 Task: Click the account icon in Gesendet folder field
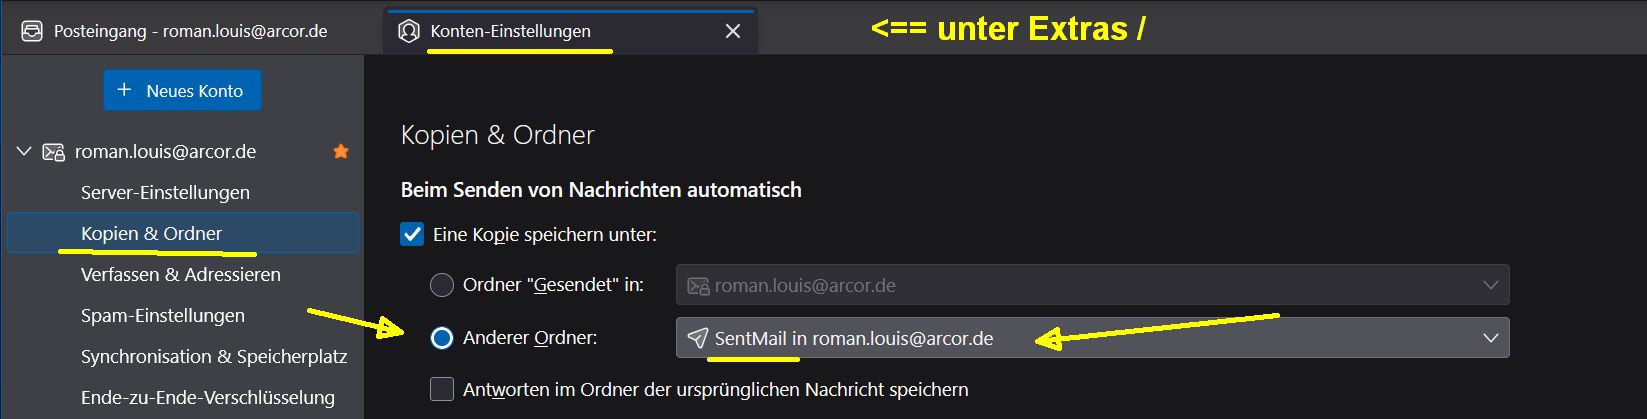[698, 286]
